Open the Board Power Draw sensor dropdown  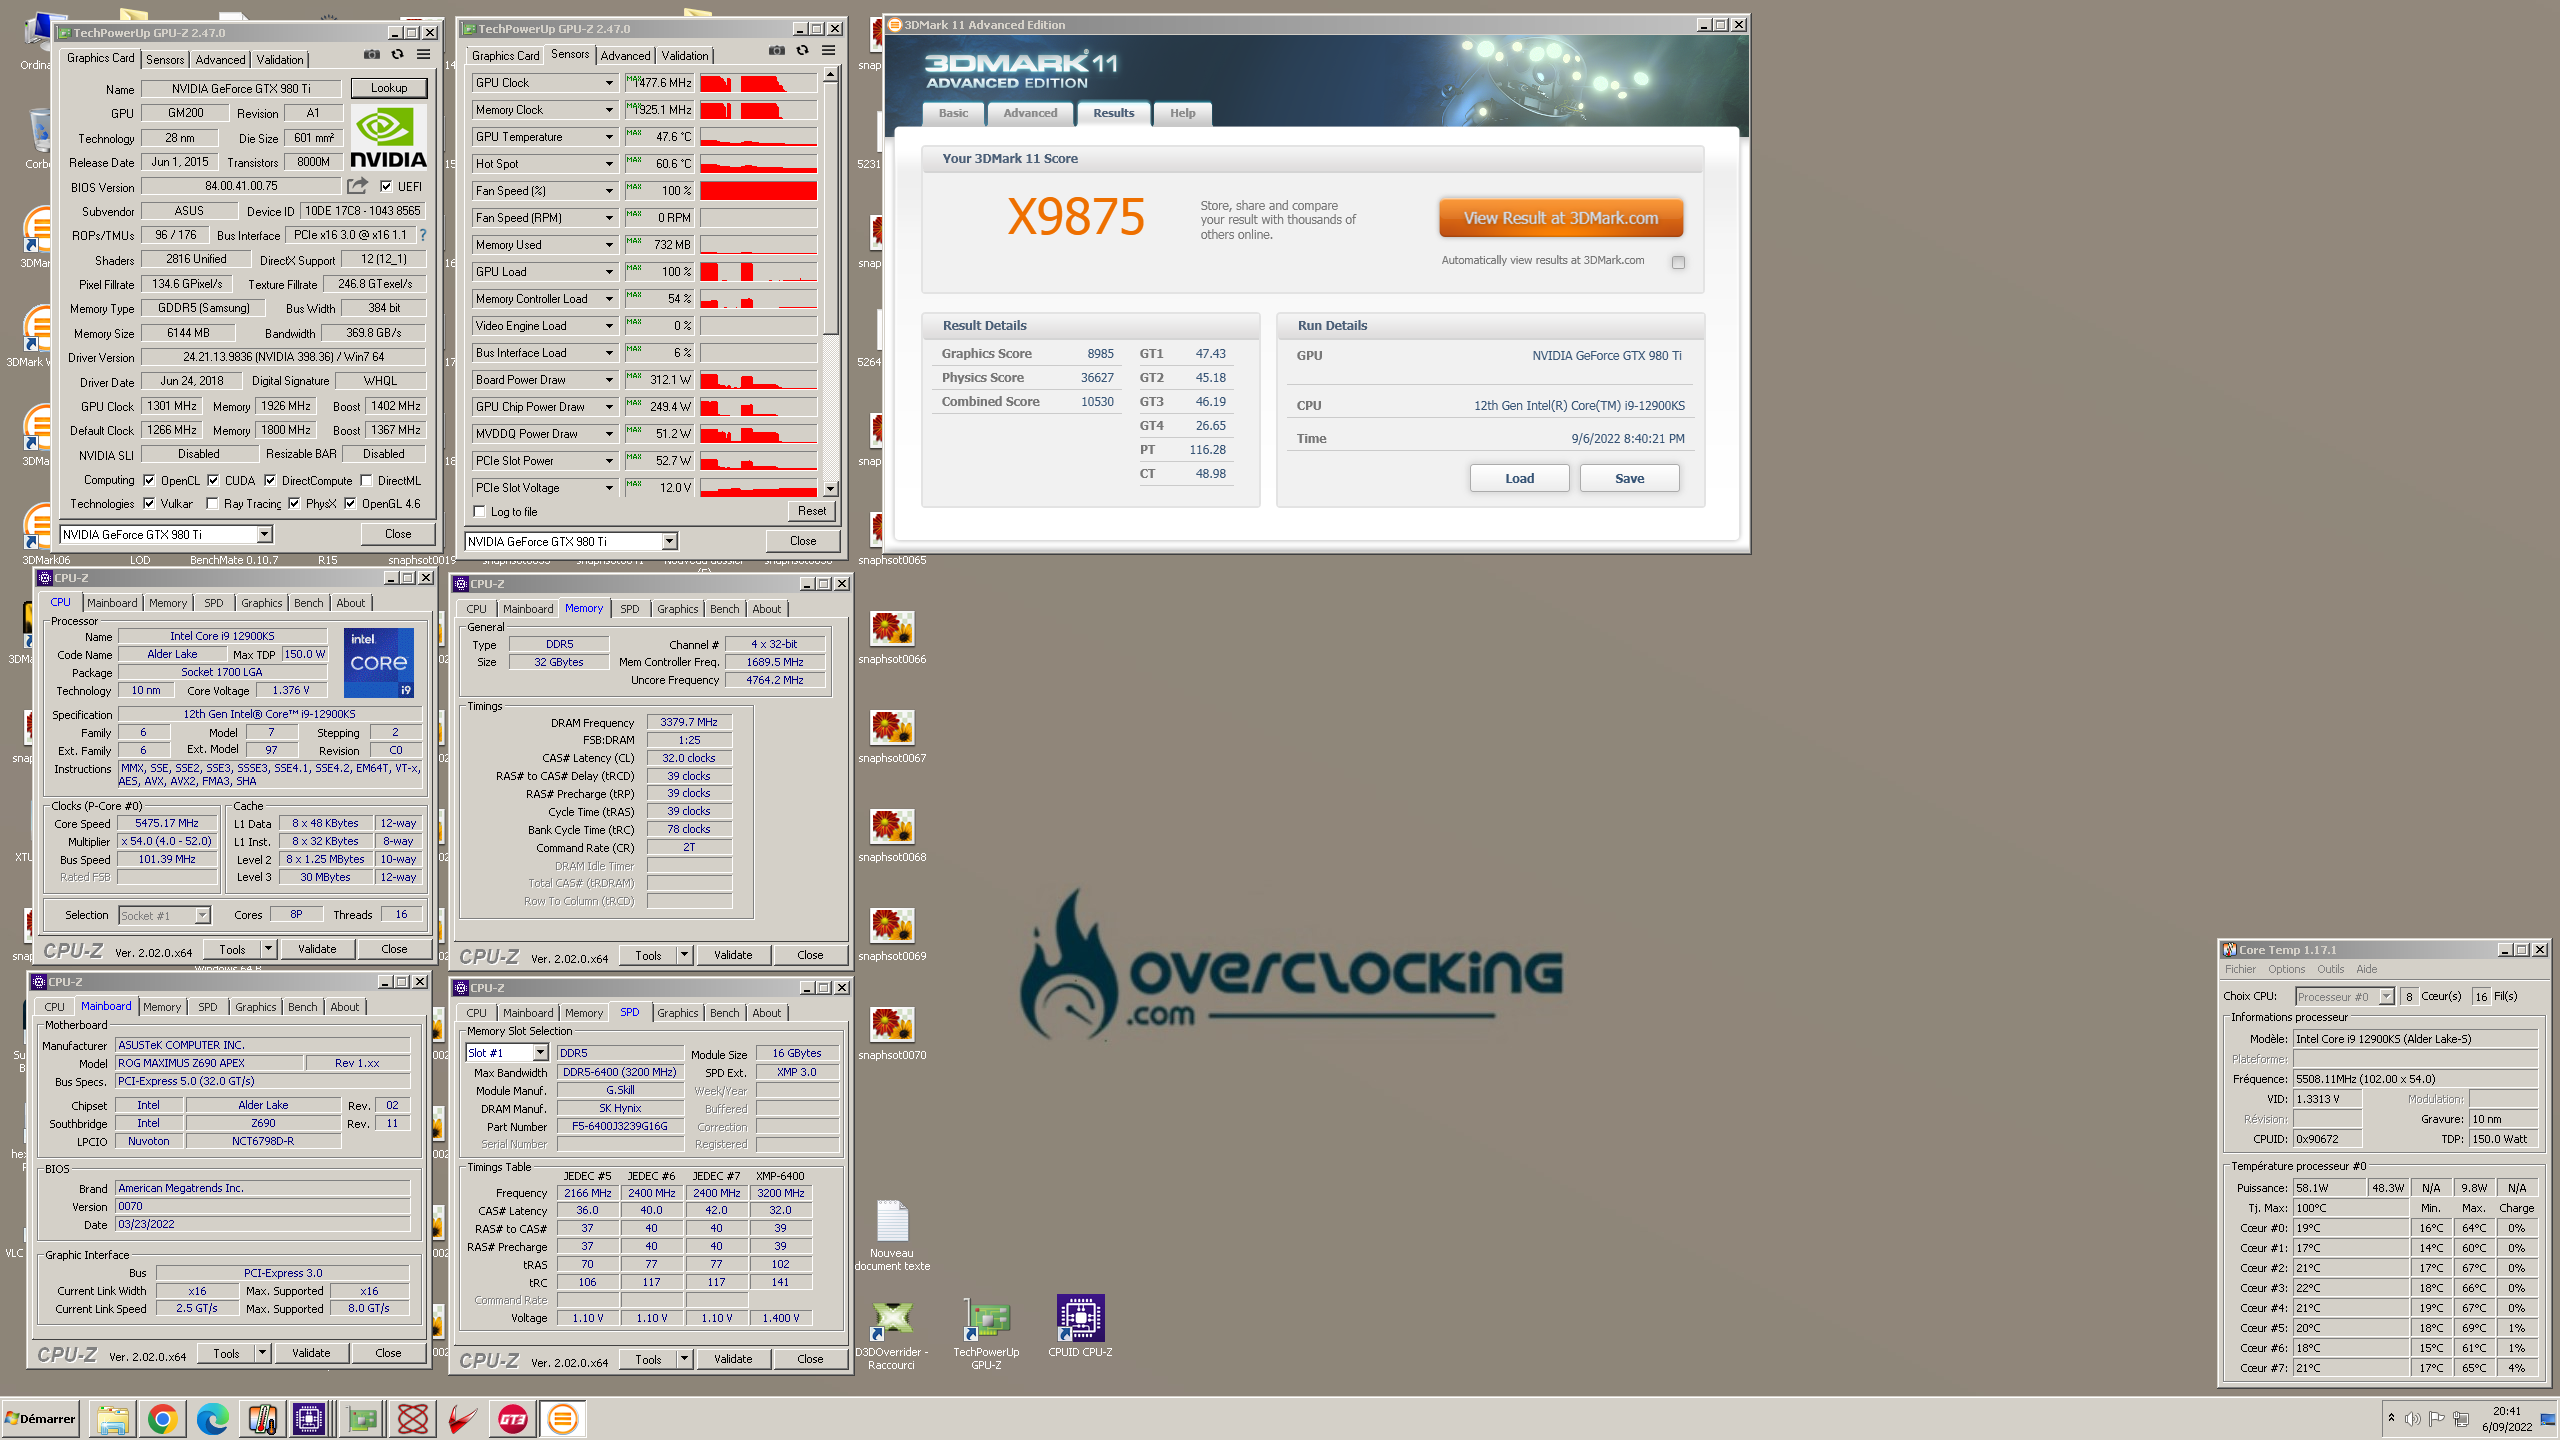coord(609,380)
